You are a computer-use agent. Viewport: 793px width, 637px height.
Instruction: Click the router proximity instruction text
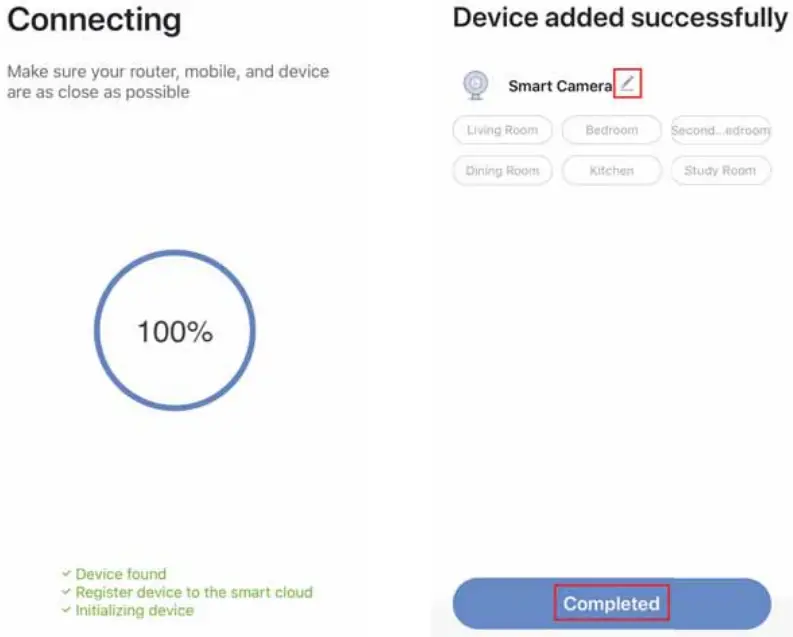pyautogui.click(x=168, y=82)
